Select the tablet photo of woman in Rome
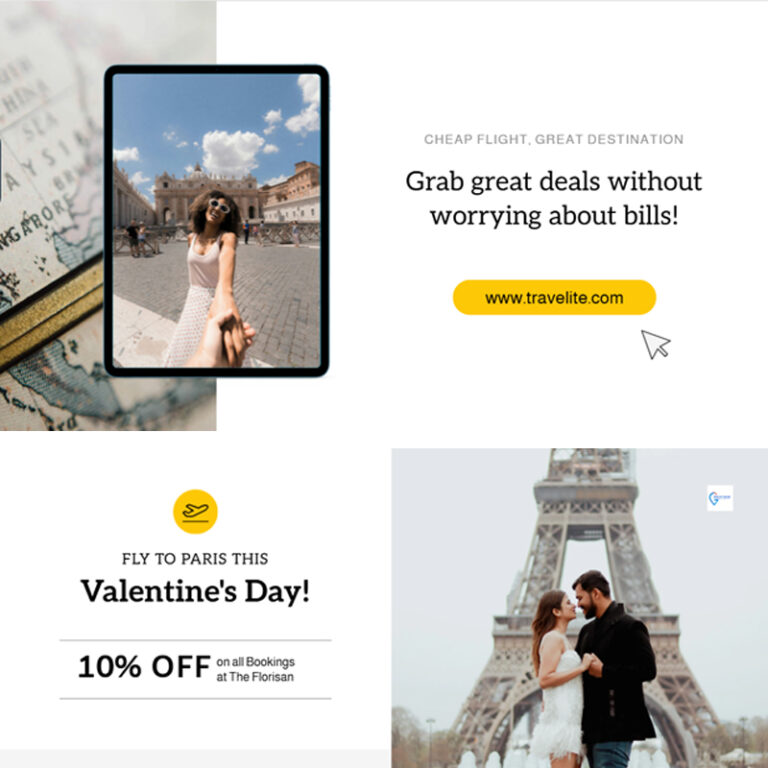 pyautogui.click(x=216, y=220)
